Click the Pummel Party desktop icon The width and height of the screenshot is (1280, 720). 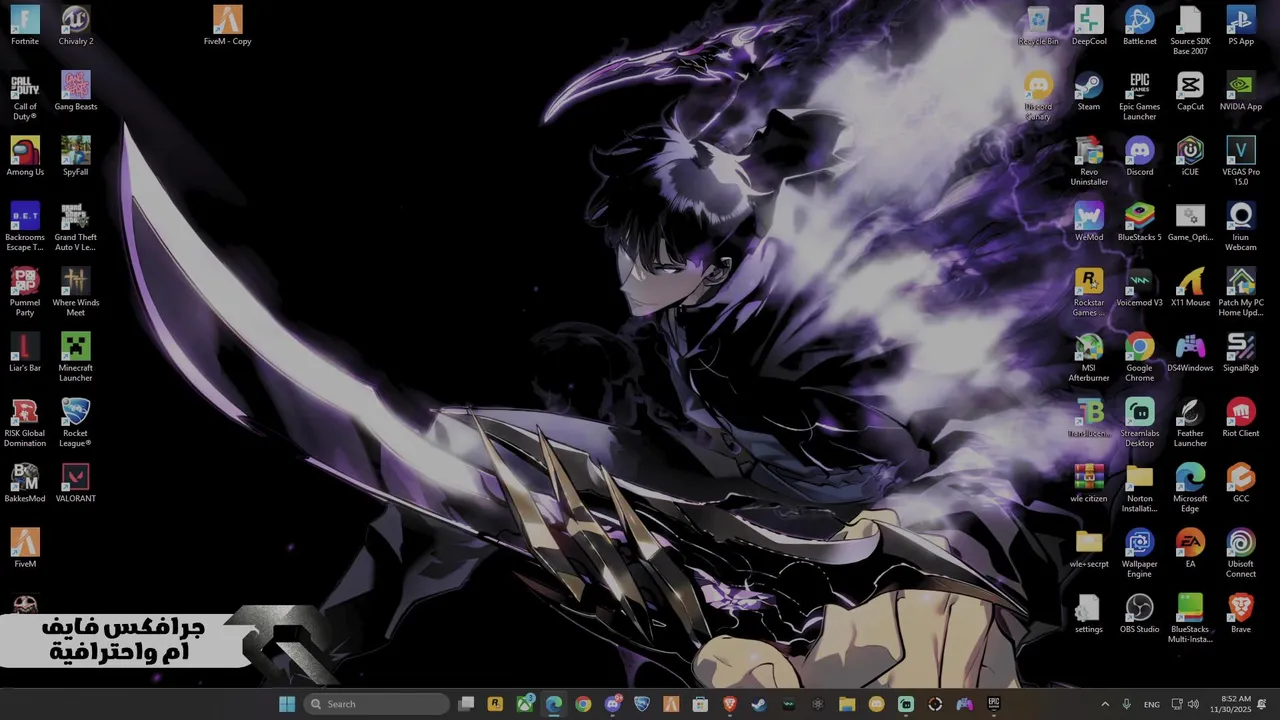[x=25, y=292]
